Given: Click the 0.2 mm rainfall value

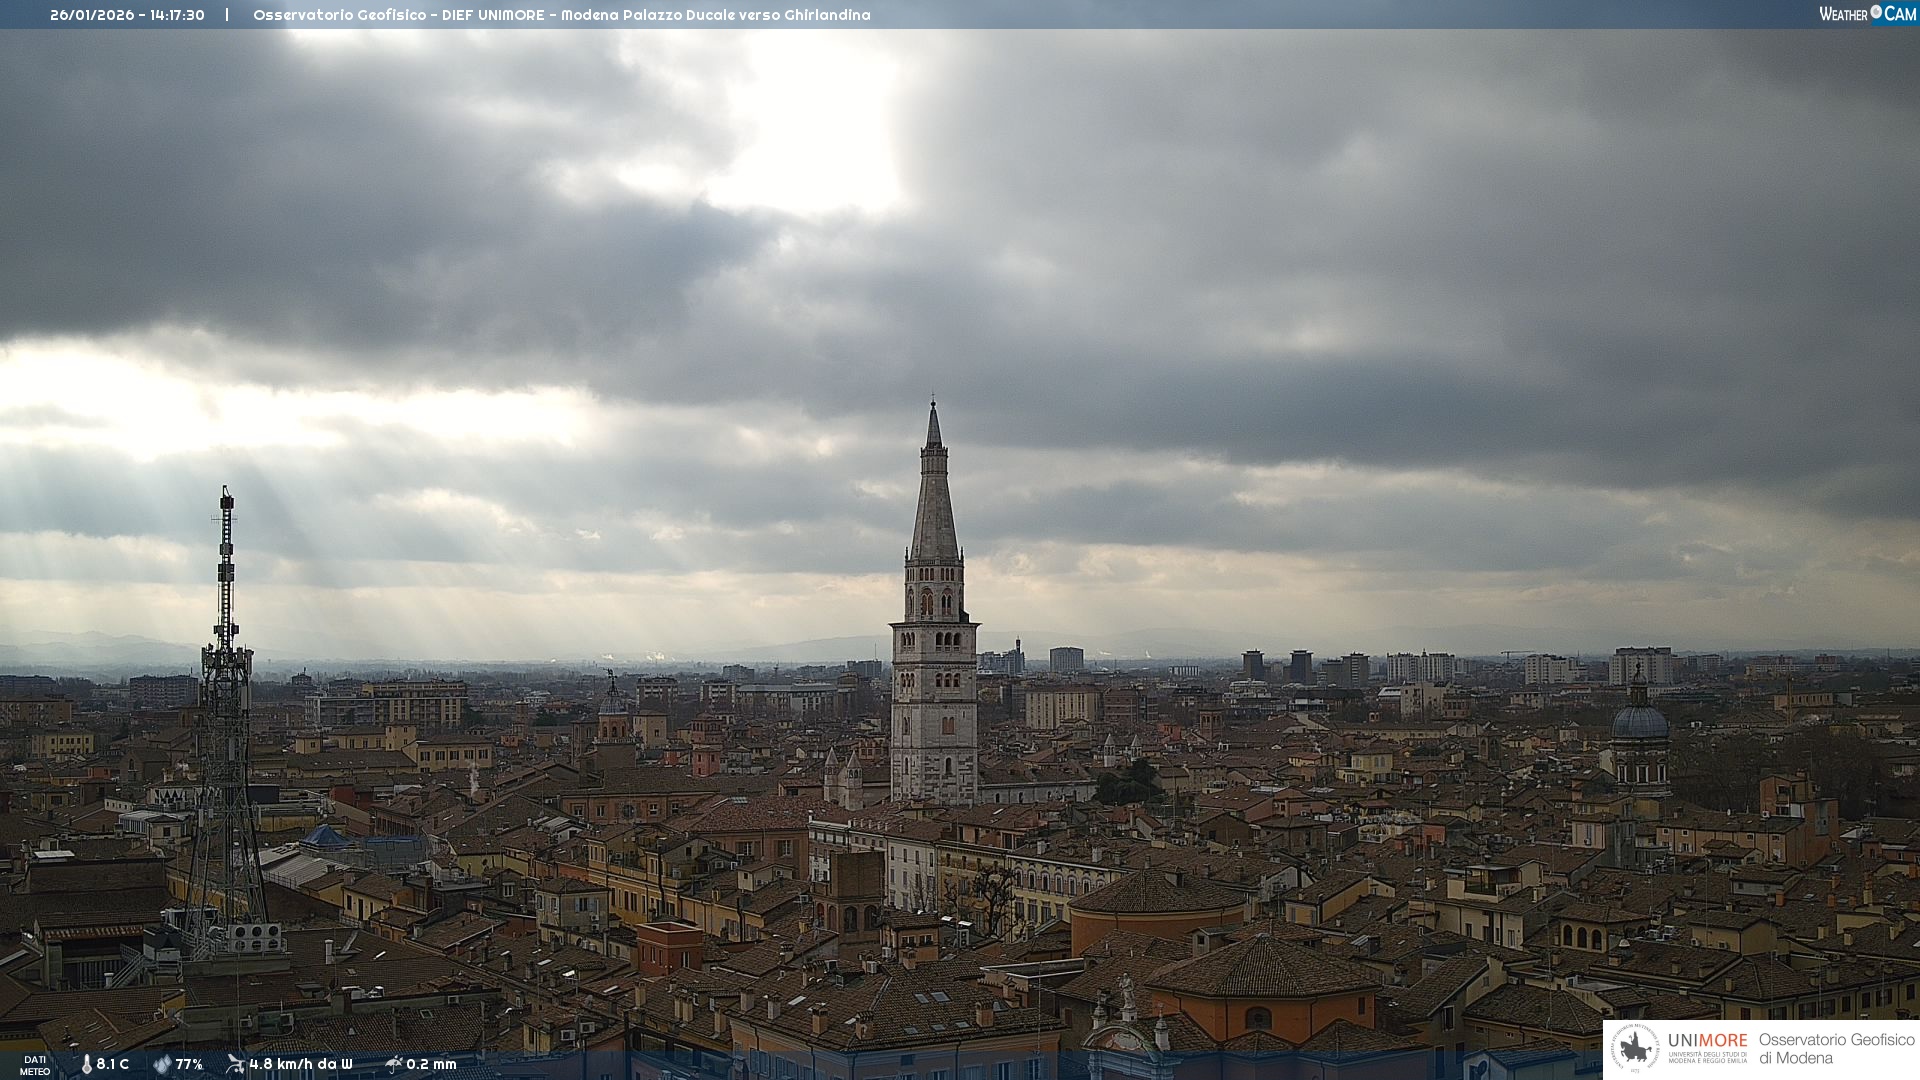Looking at the screenshot, I should point(431,1065).
